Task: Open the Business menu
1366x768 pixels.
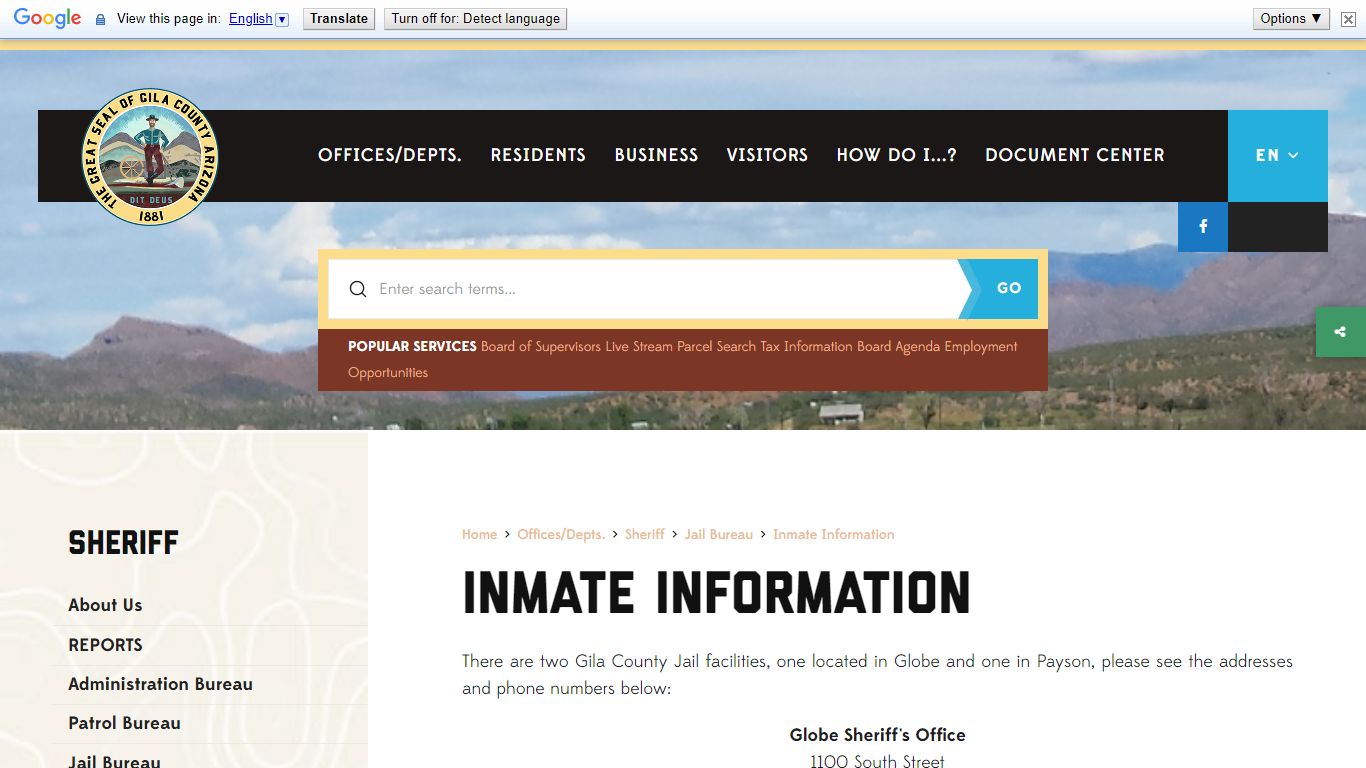Action: click(656, 155)
